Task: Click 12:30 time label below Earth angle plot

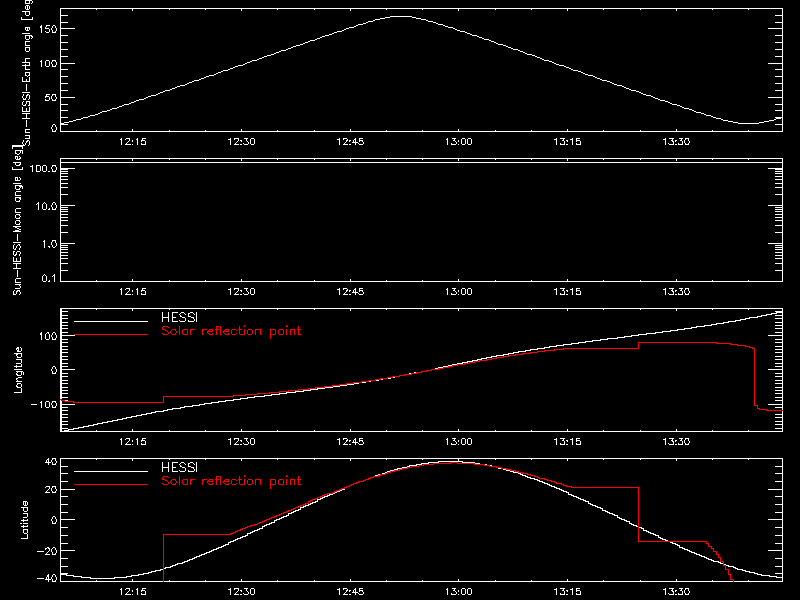Action: tap(241, 142)
